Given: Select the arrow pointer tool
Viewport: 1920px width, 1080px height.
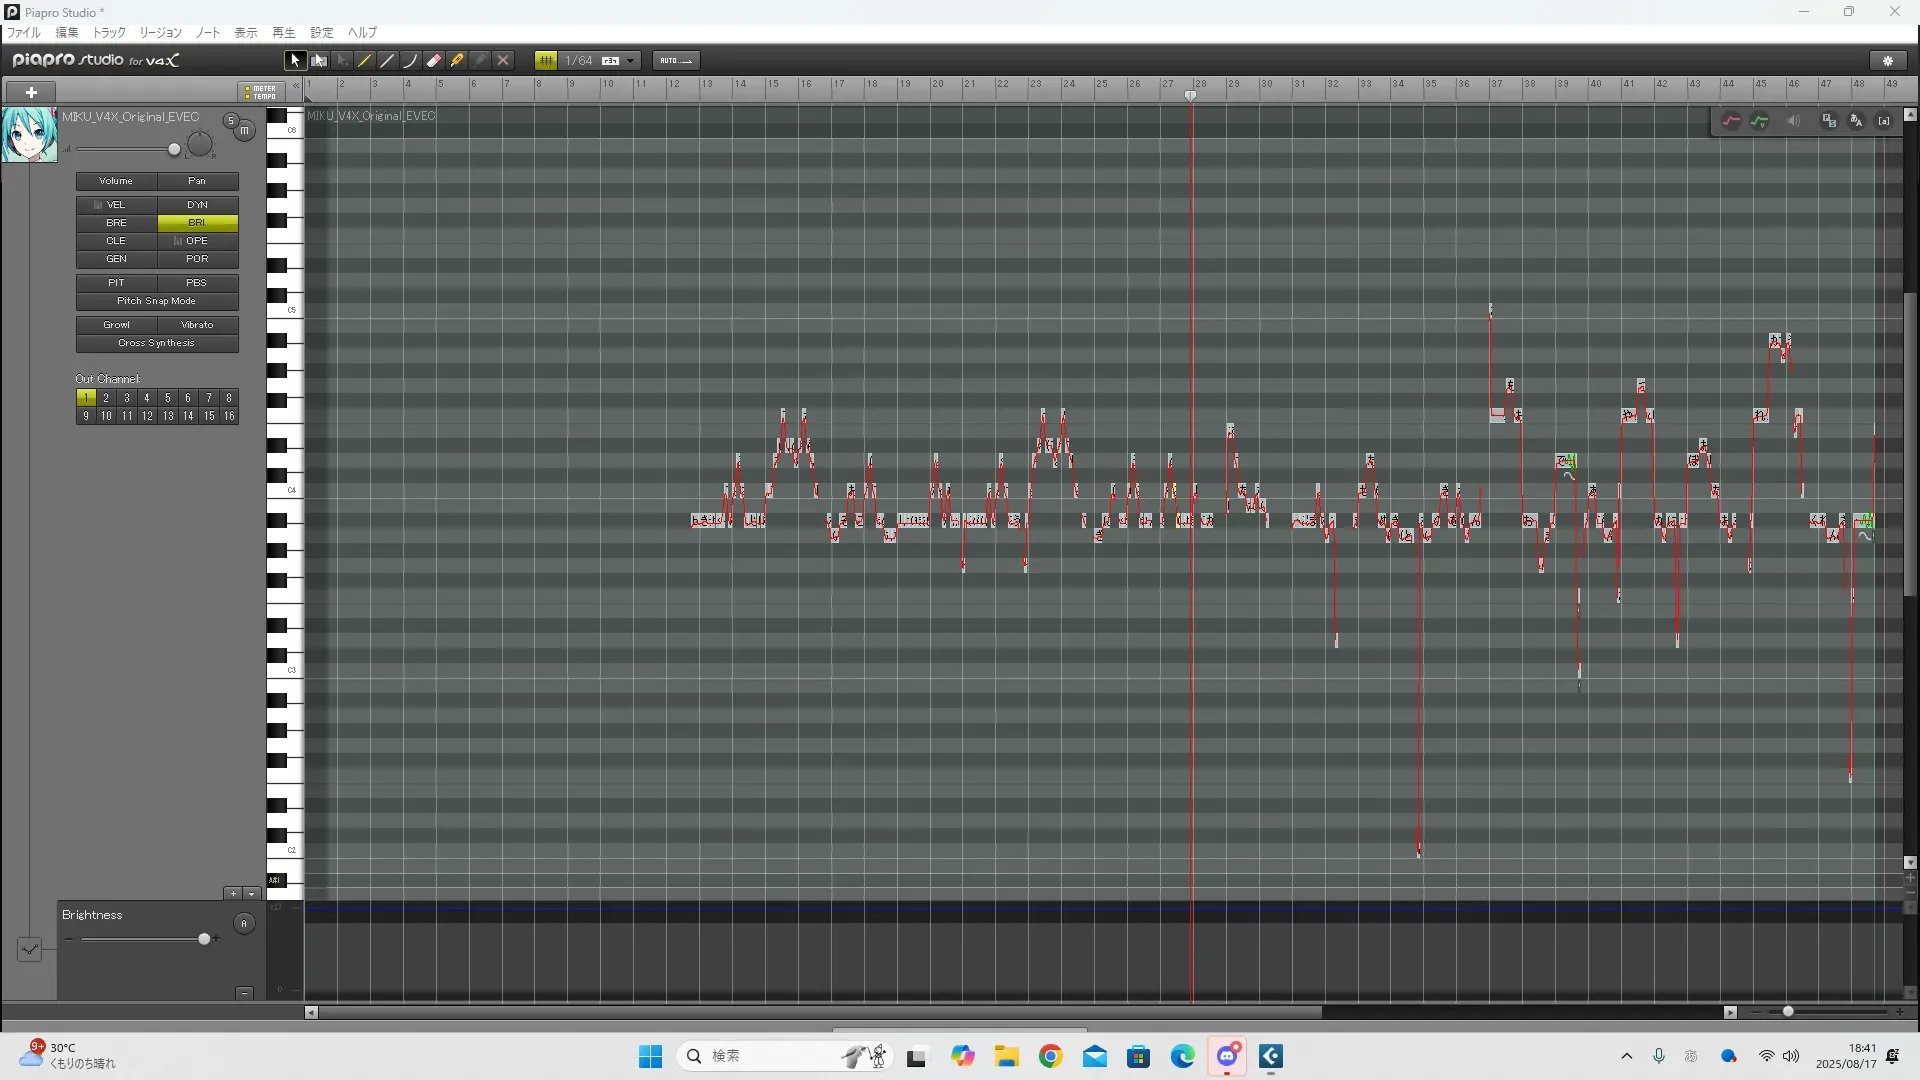Looking at the screenshot, I should pyautogui.click(x=294, y=61).
